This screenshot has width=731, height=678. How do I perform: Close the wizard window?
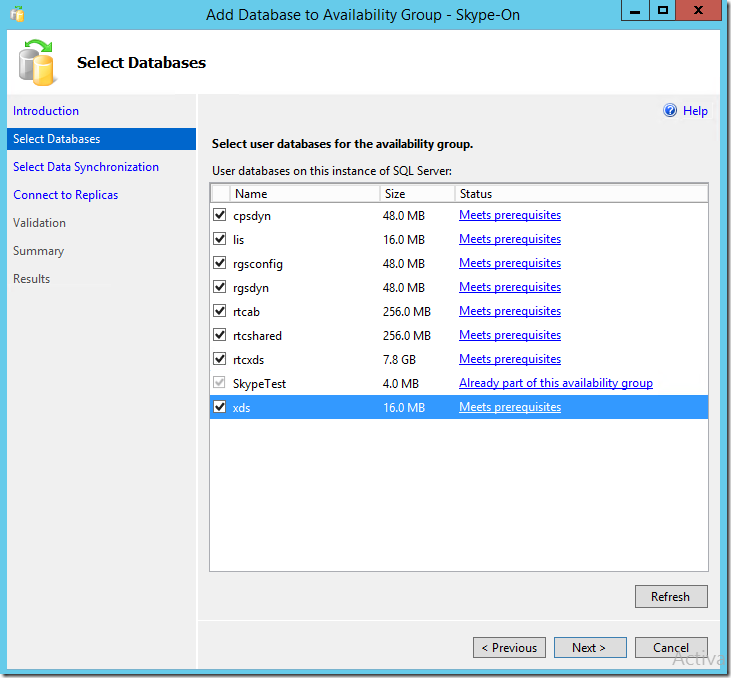click(x=698, y=10)
